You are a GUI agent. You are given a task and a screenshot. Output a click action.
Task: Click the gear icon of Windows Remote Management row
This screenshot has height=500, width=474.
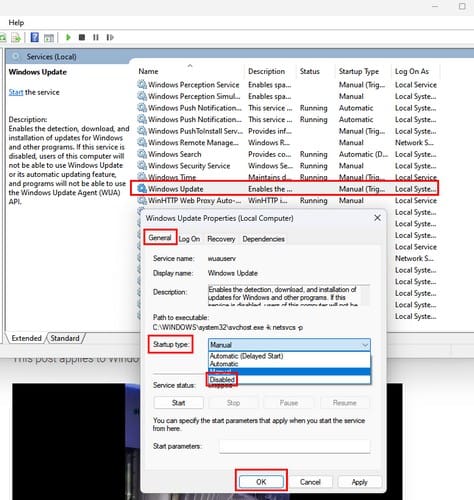pos(142,142)
